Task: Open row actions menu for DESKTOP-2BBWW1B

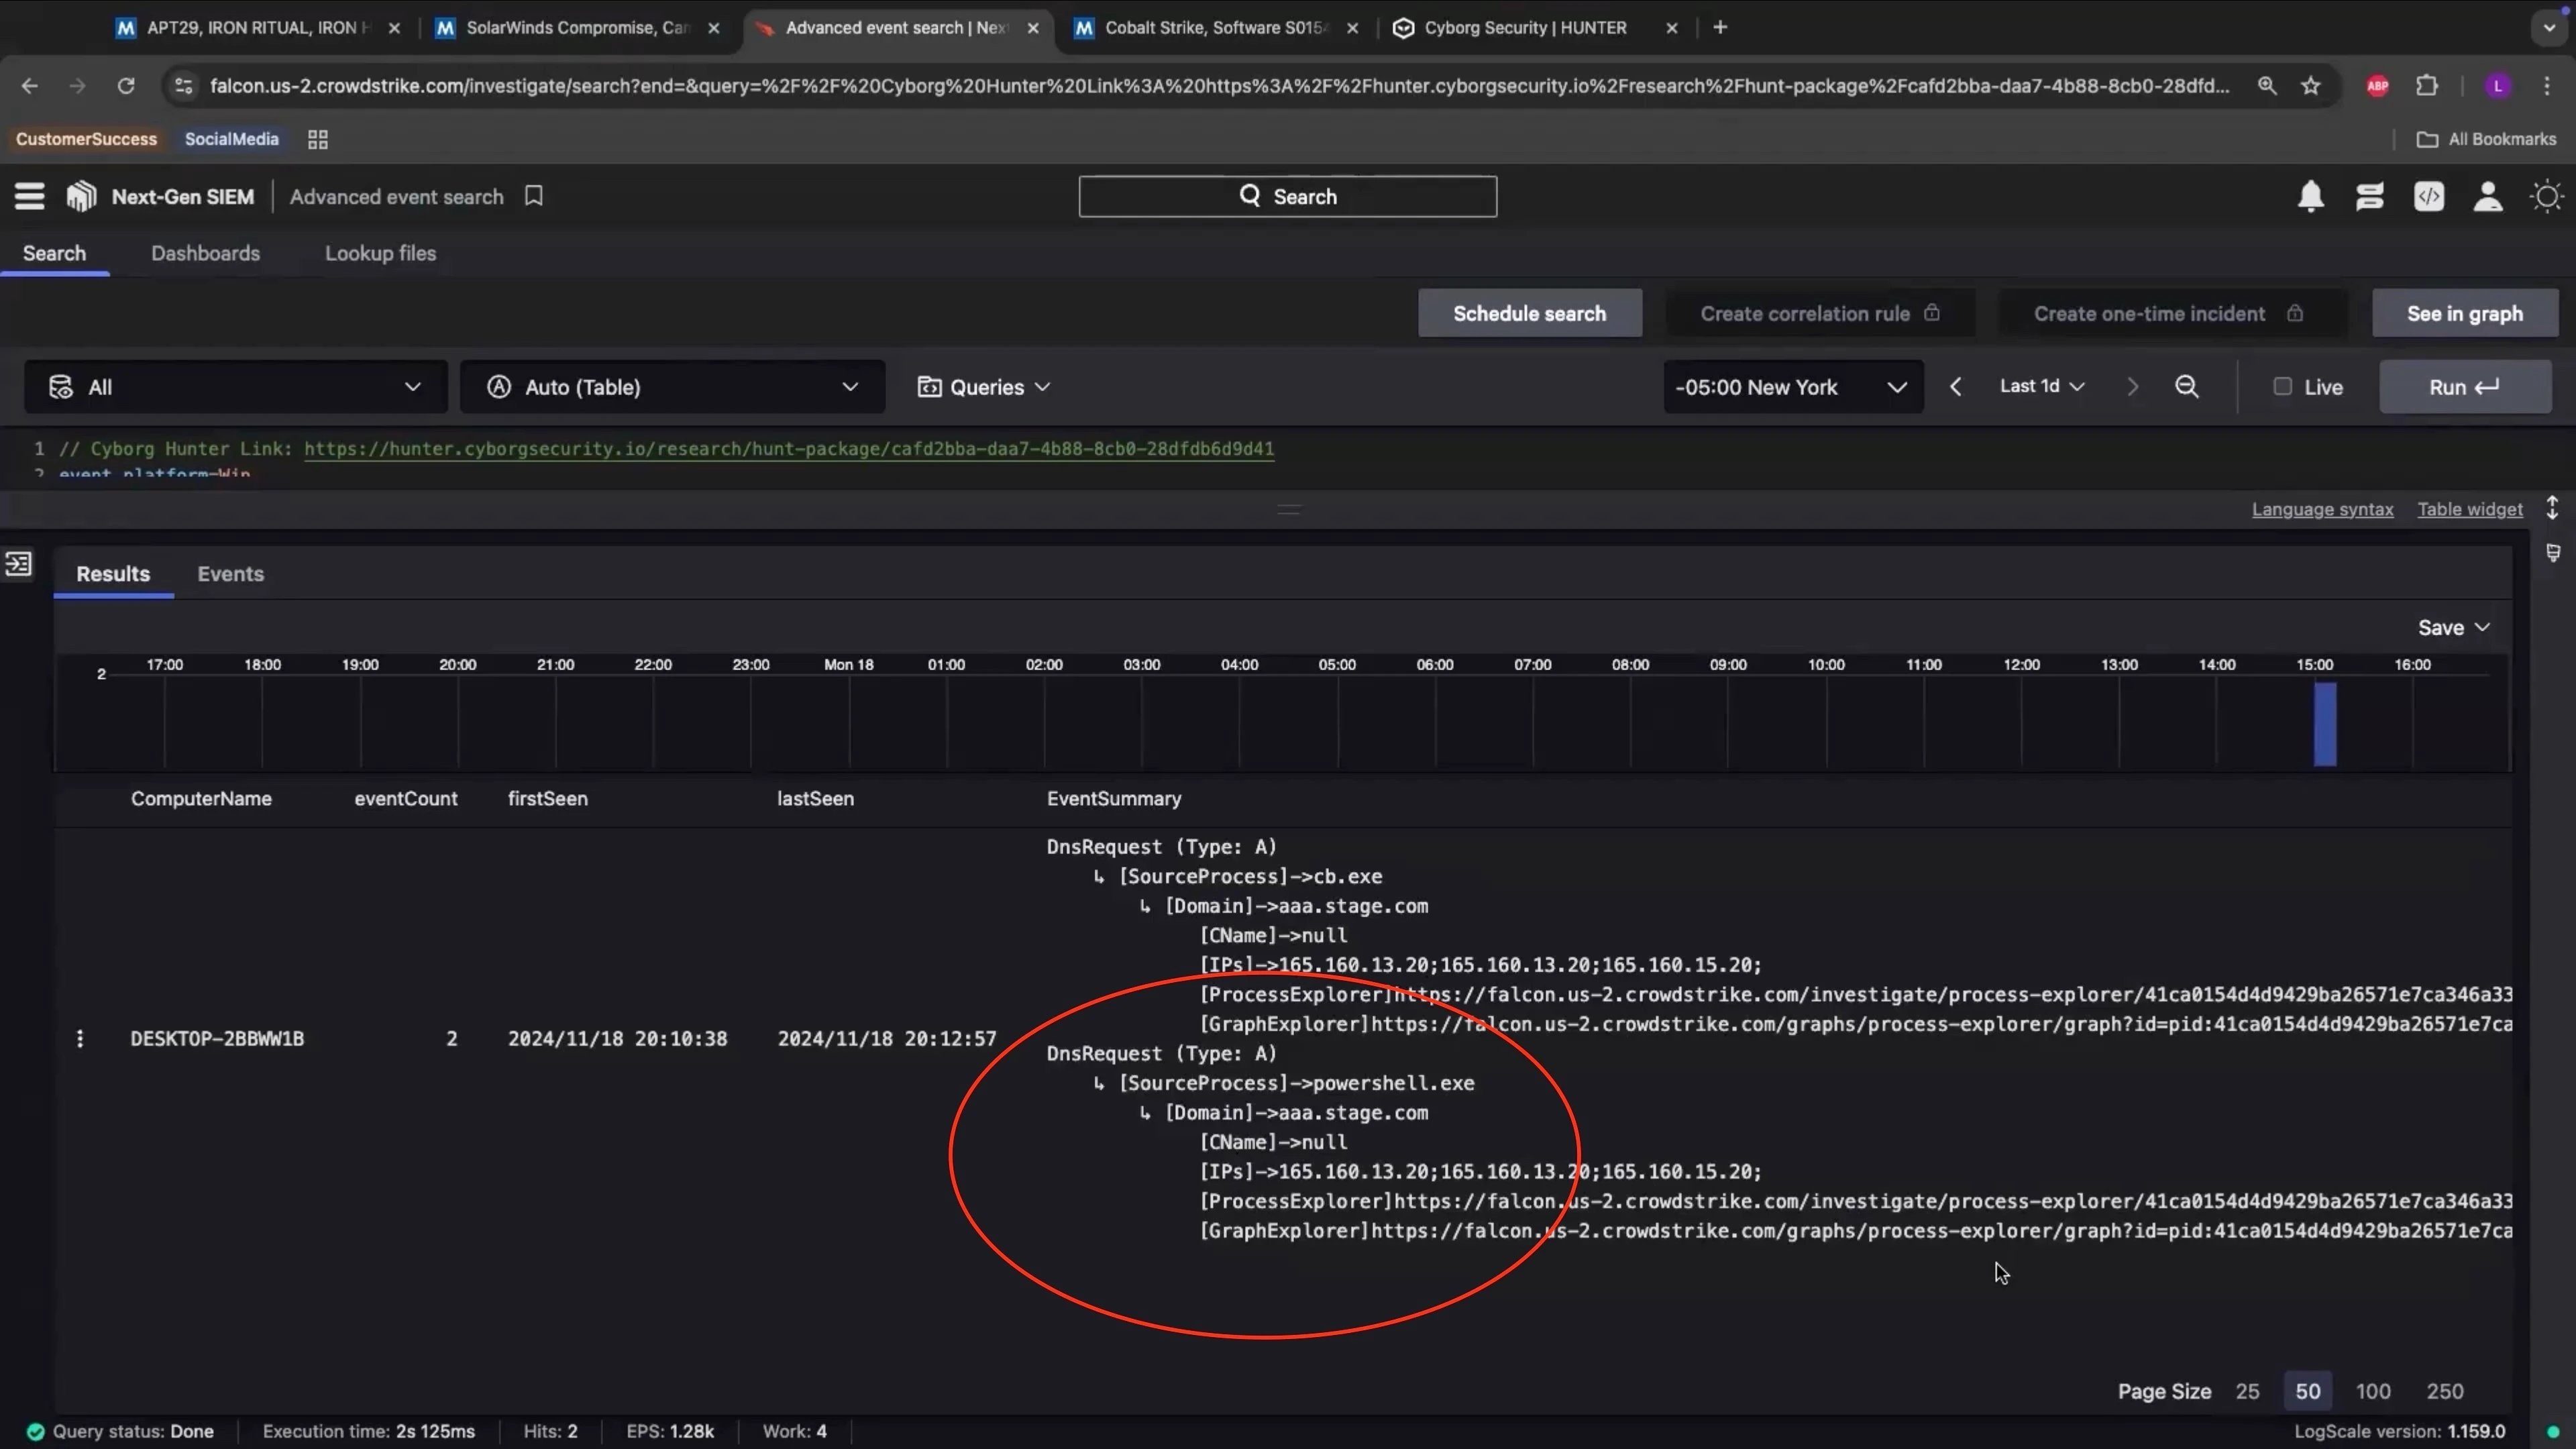Action: (x=80, y=1038)
